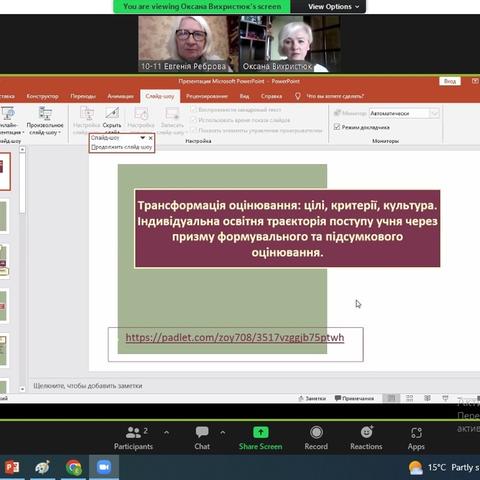The width and height of the screenshot is (480, 480).
Task: Expand the View Options dropdown
Action: click(x=333, y=7)
